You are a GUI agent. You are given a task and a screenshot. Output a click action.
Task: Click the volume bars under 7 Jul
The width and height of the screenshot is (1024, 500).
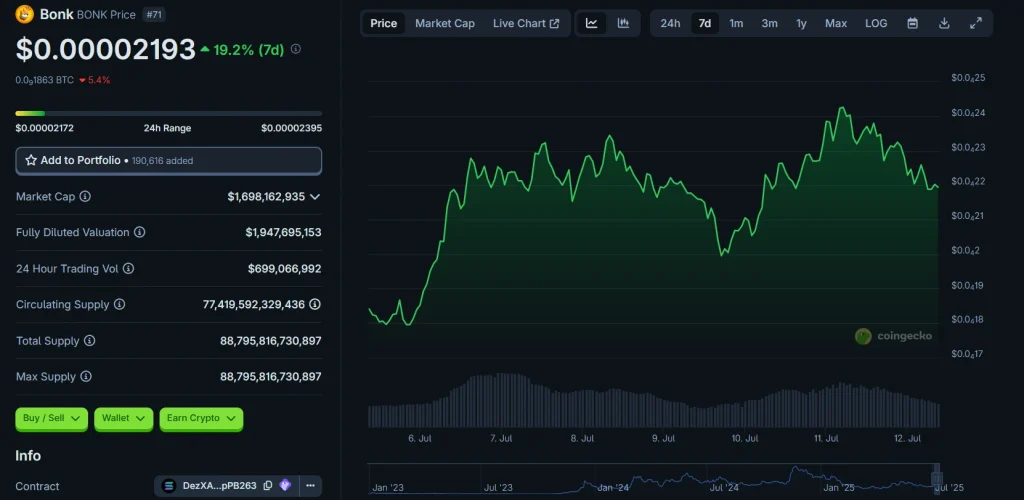coord(502,400)
